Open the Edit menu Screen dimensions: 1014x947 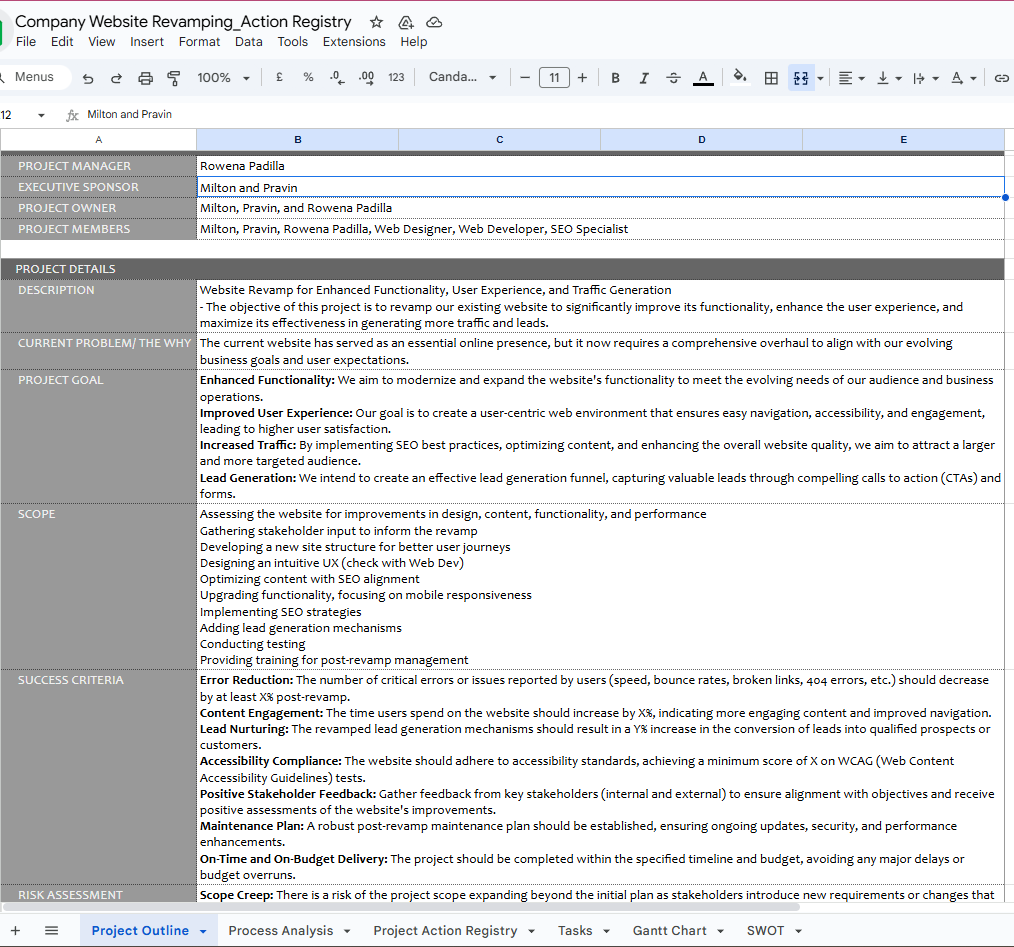(x=62, y=41)
